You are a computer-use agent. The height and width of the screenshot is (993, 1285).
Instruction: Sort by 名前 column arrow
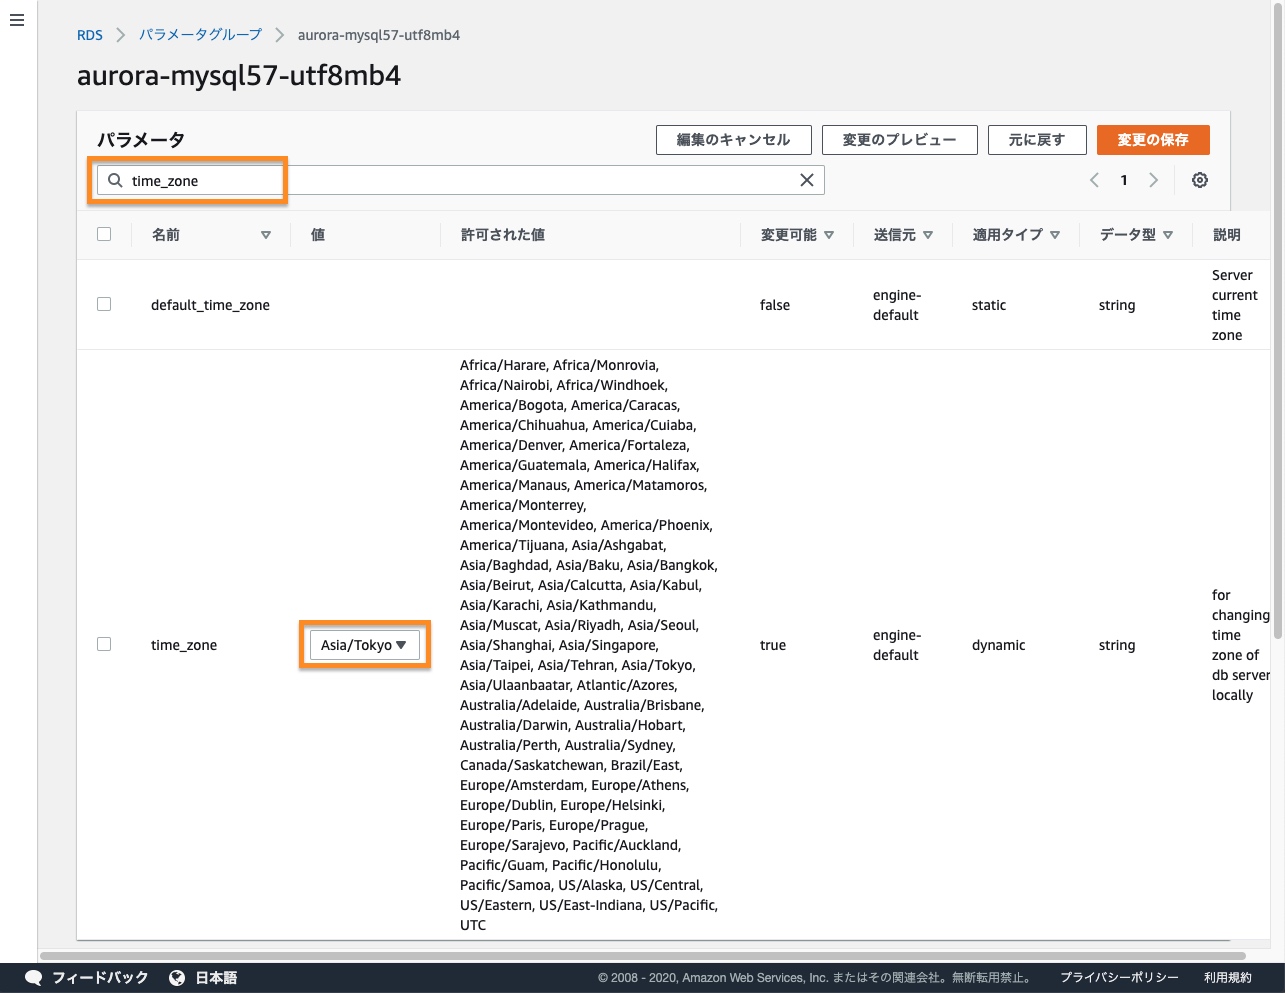point(265,235)
